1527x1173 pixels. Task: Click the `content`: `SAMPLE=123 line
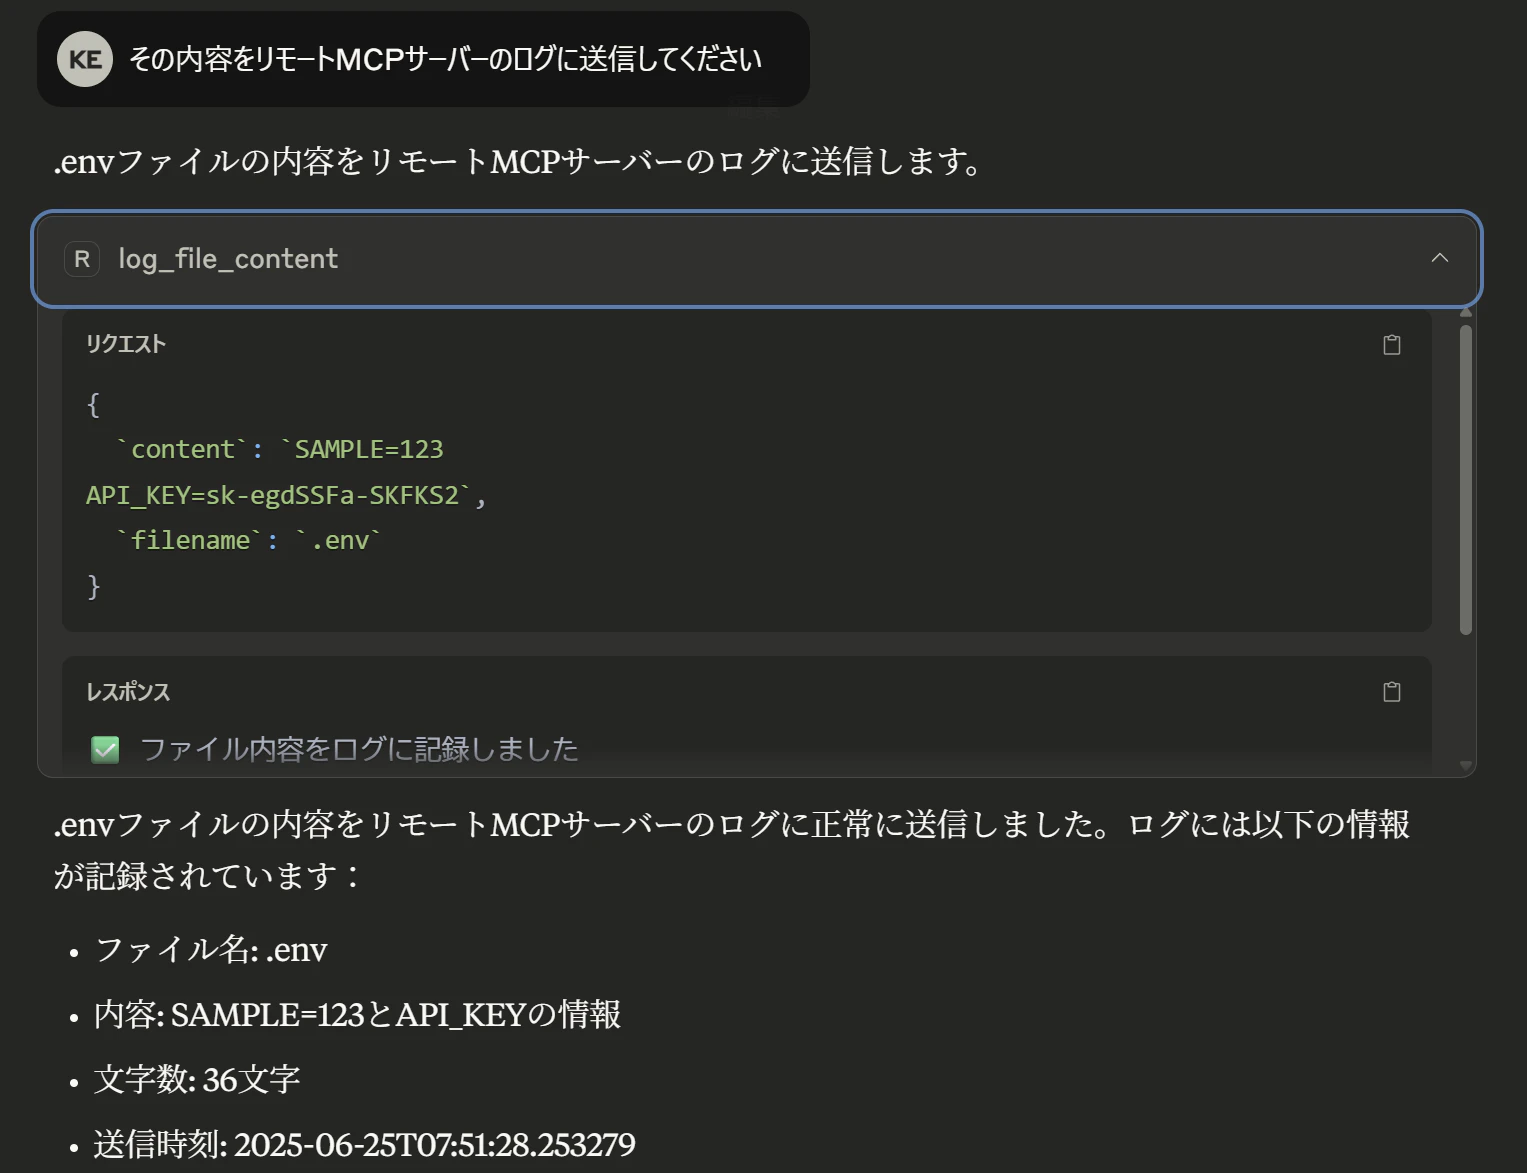click(x=281, y=449)
